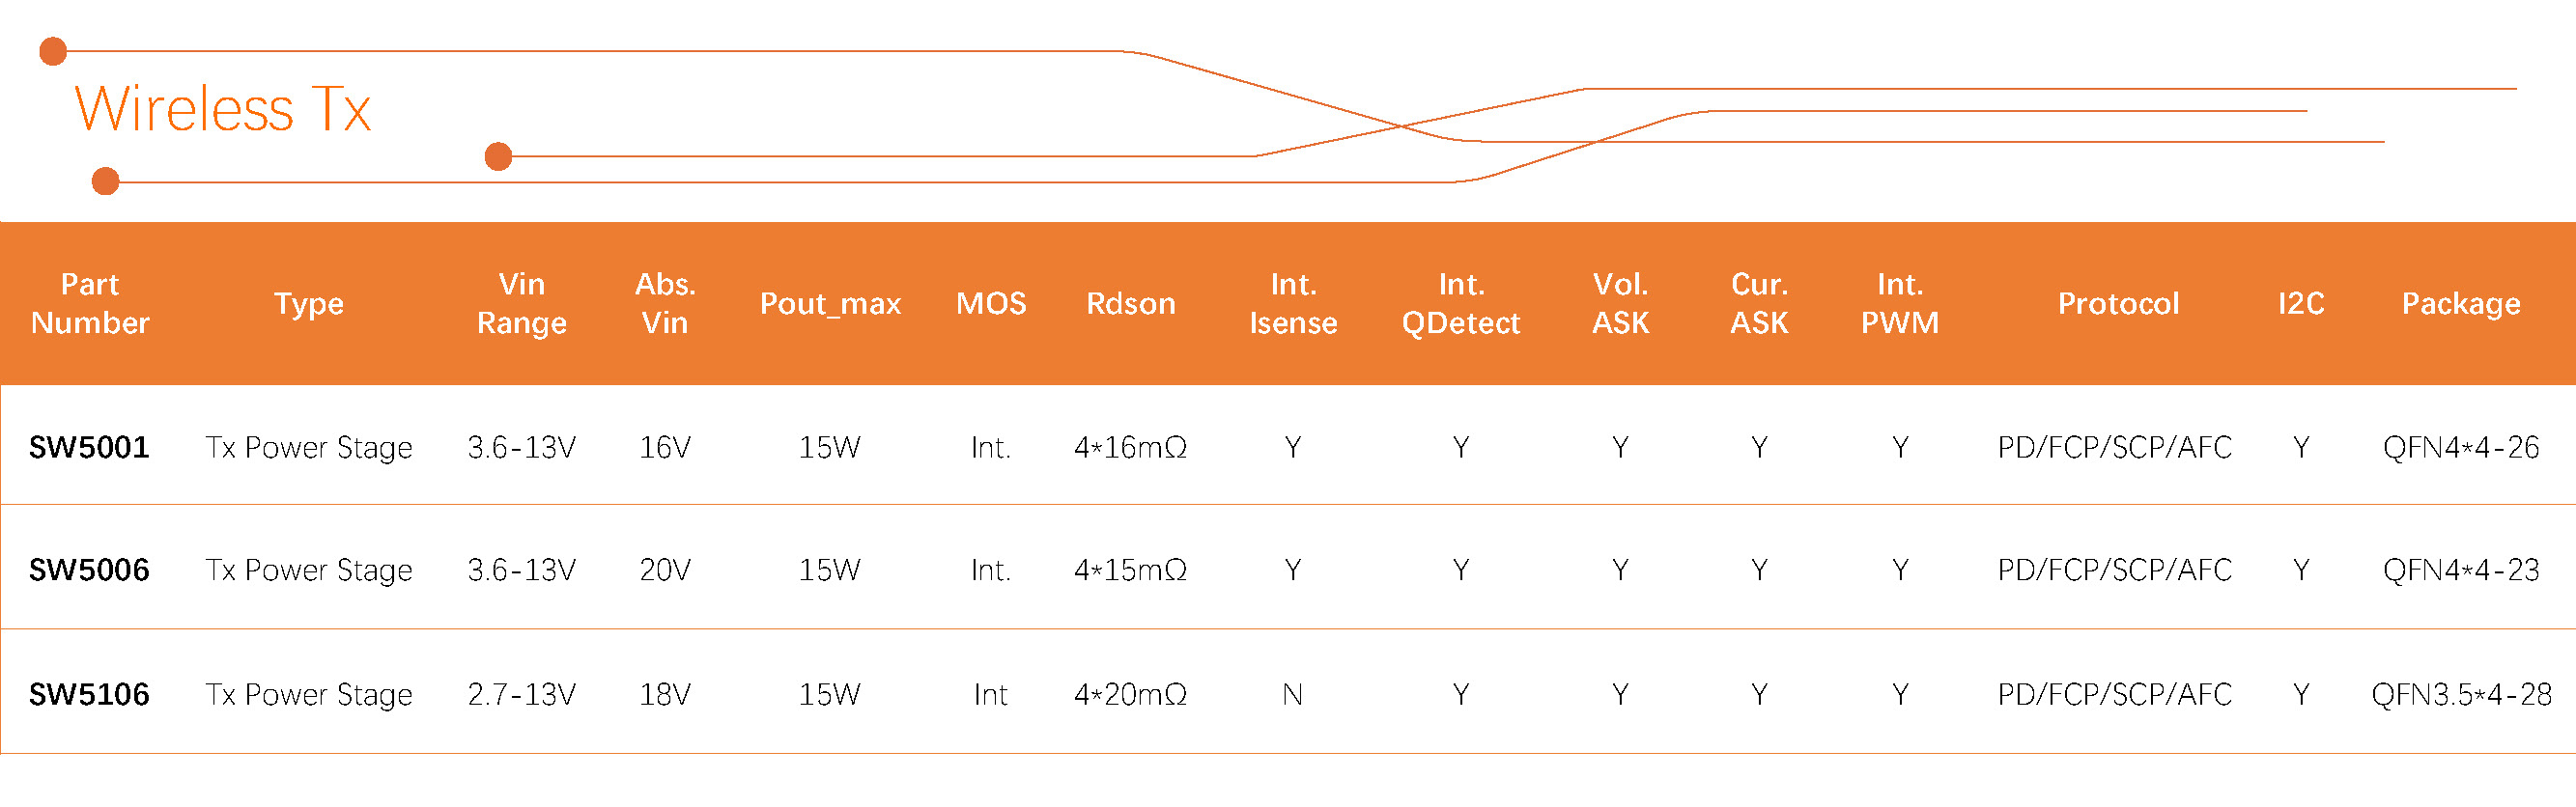Click the I2C column header

[2300, 303]
